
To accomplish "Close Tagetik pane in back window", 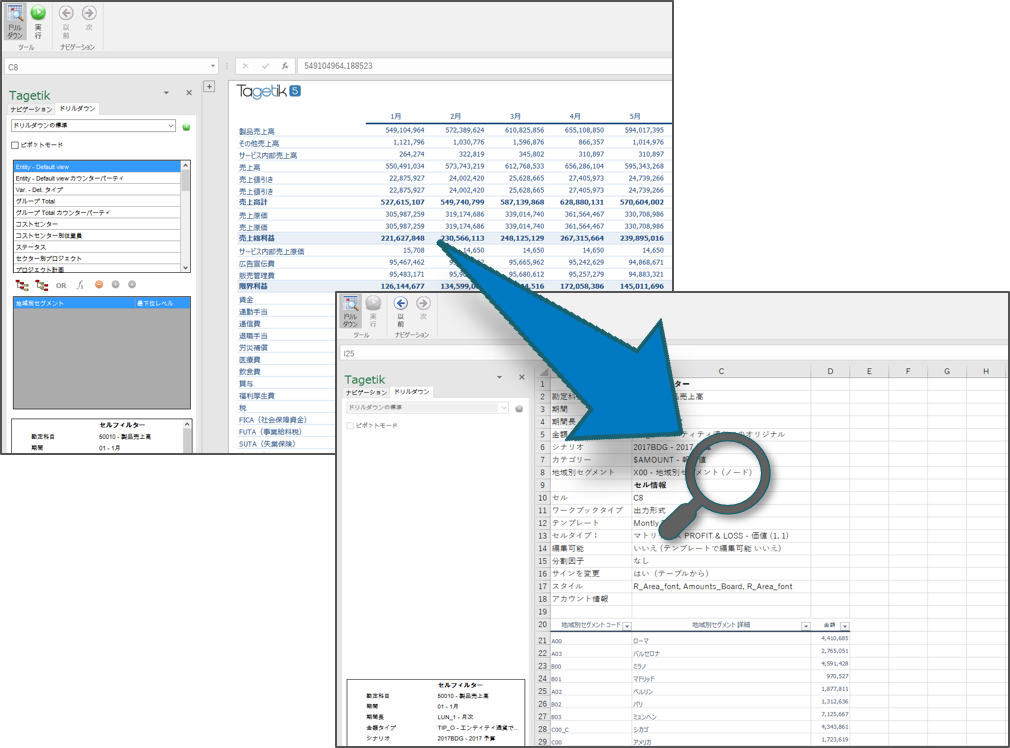I will tap(189, 93).
